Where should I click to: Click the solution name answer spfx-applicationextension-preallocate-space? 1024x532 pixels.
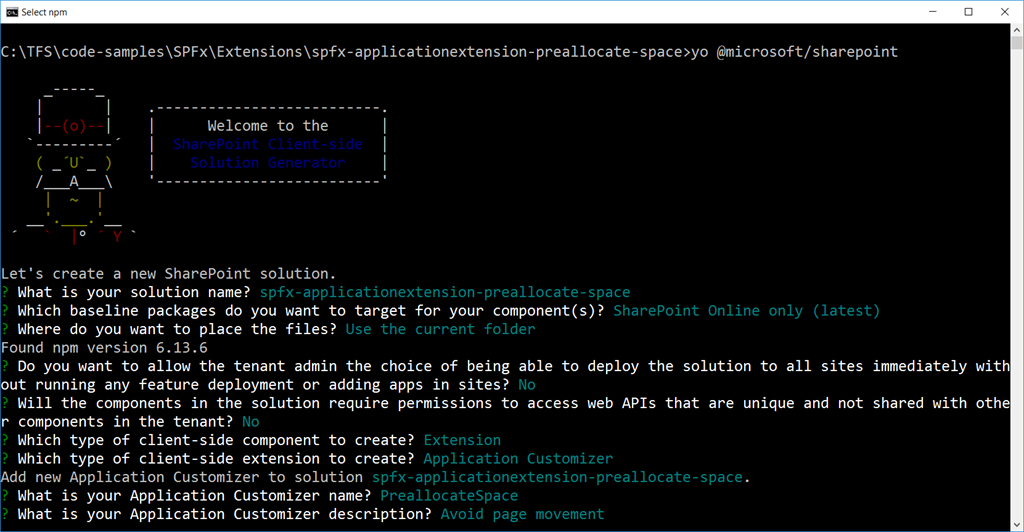(x=445, y=292)
